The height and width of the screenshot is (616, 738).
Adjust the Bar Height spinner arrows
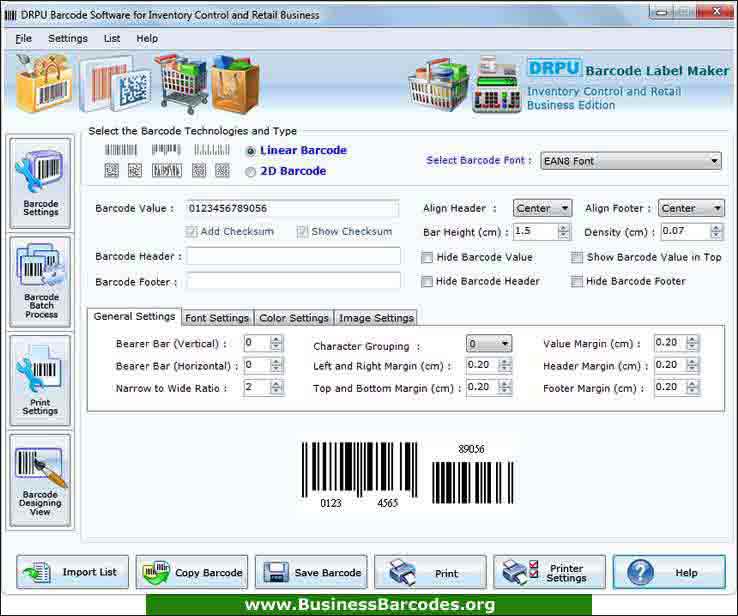[563, 231]
